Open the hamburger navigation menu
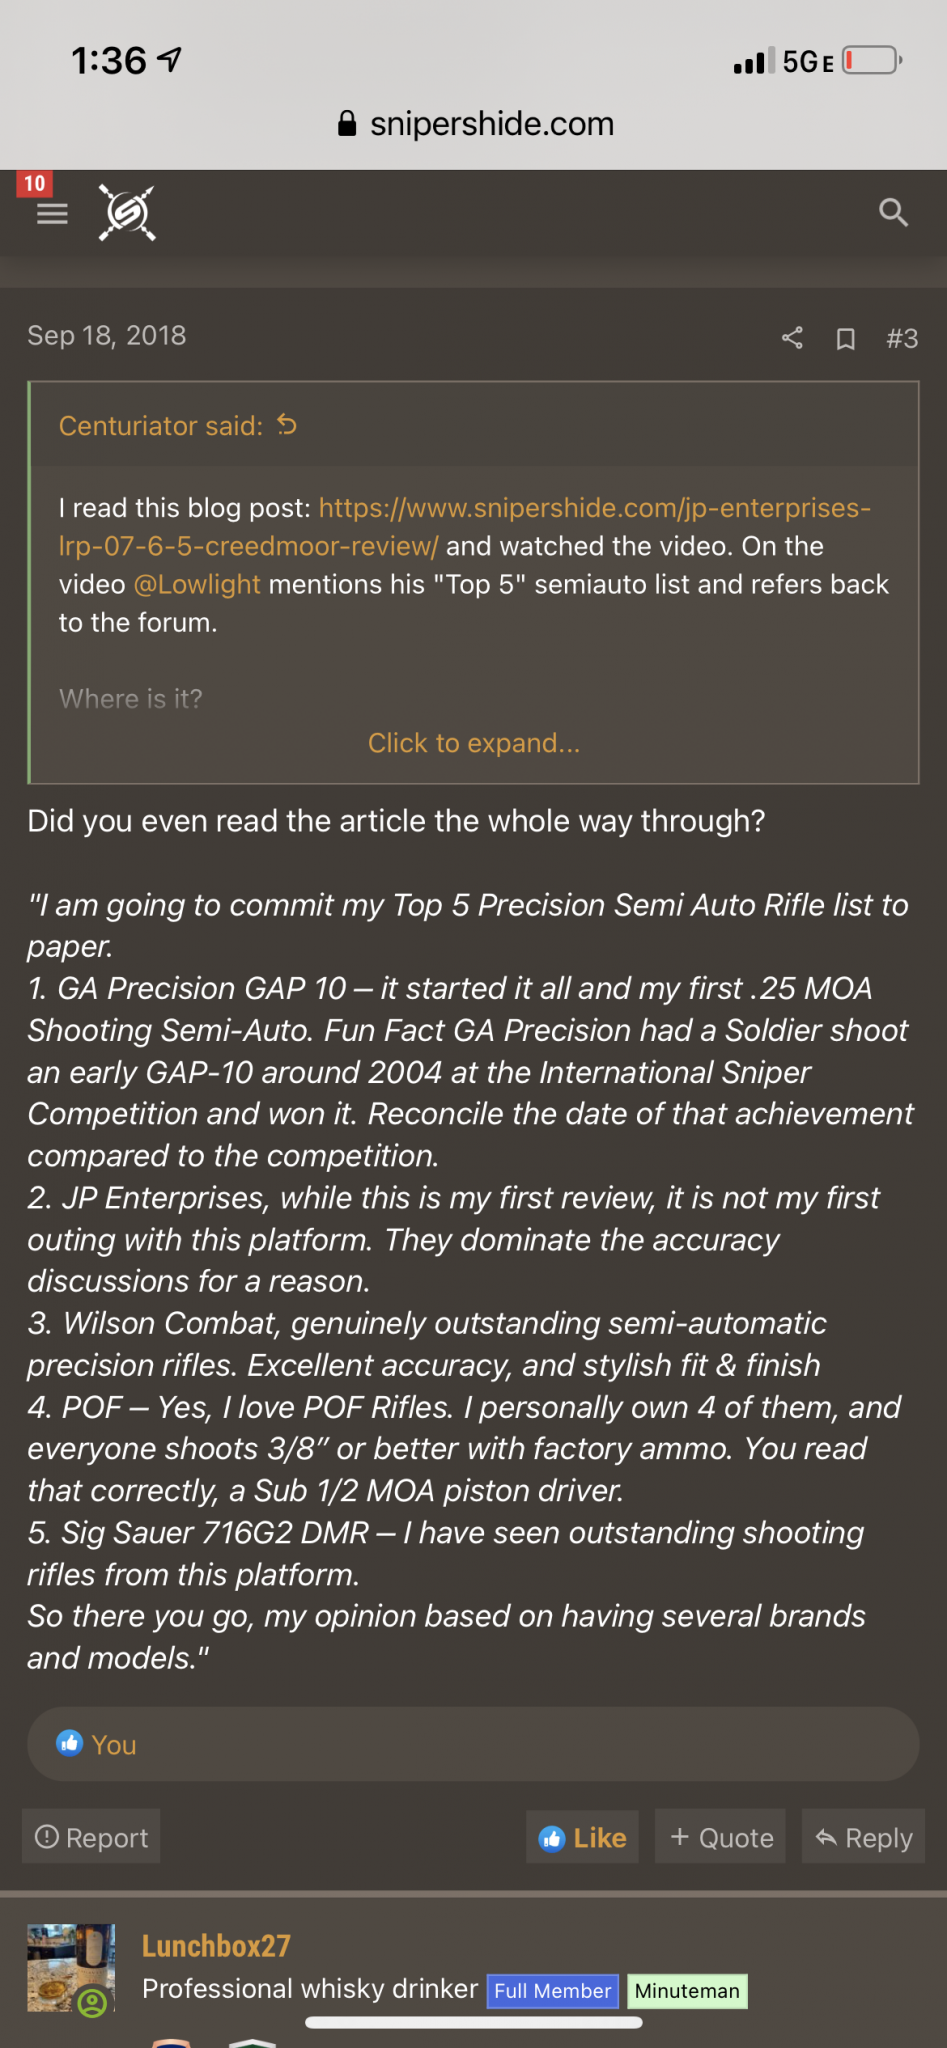The height and width of the screenshot is (2048, 947). 52,213
